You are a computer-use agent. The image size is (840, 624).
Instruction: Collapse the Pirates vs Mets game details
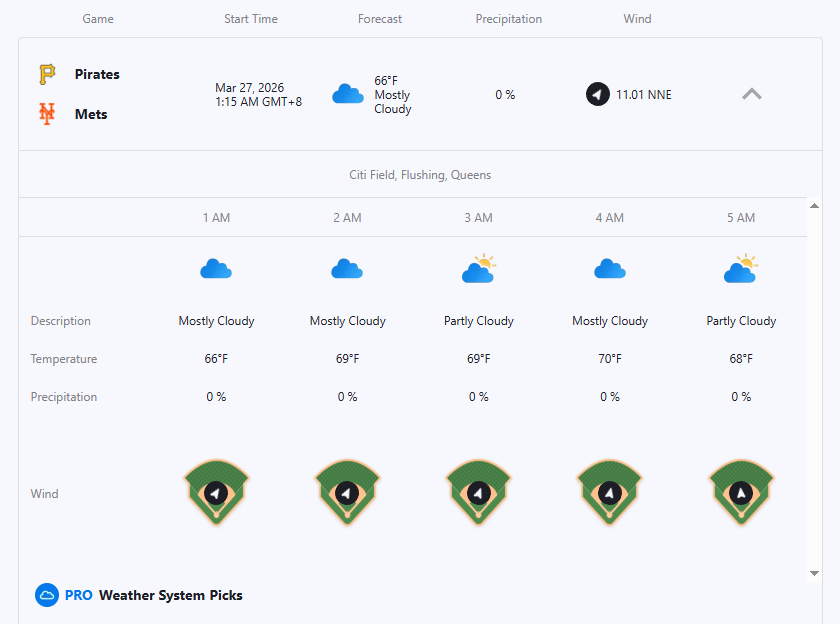pyautogui.click(x=752, y=94)
